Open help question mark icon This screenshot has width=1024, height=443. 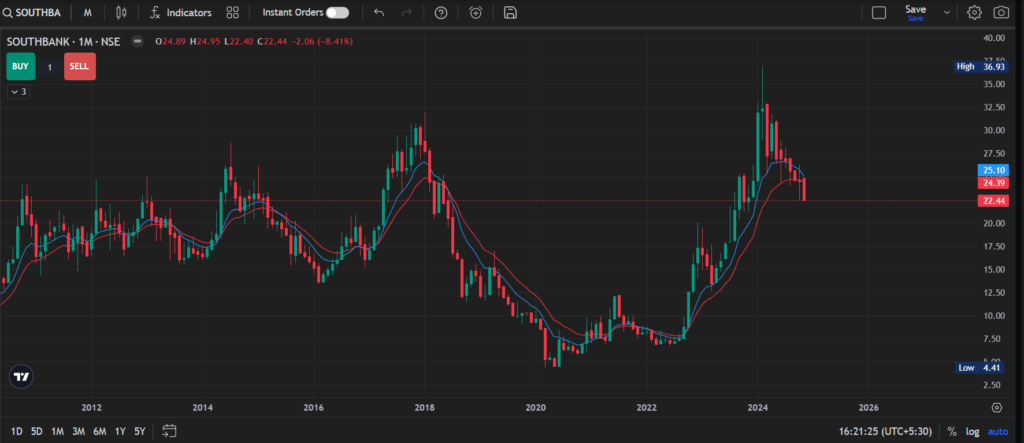pos(441,12)
